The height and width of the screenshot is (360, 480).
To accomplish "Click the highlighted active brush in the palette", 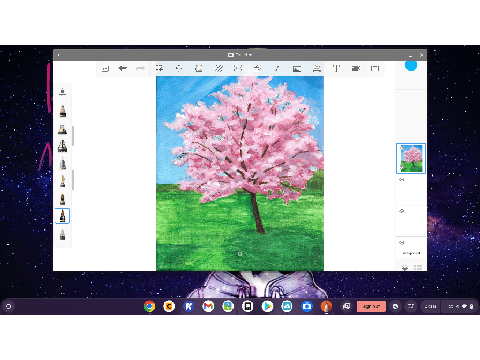I will [x=62, y=216].
